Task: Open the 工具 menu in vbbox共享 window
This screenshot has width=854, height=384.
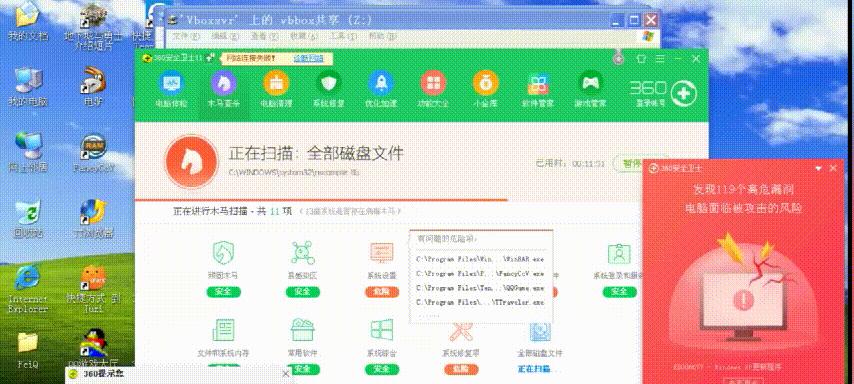Action: tap(343, 36)
